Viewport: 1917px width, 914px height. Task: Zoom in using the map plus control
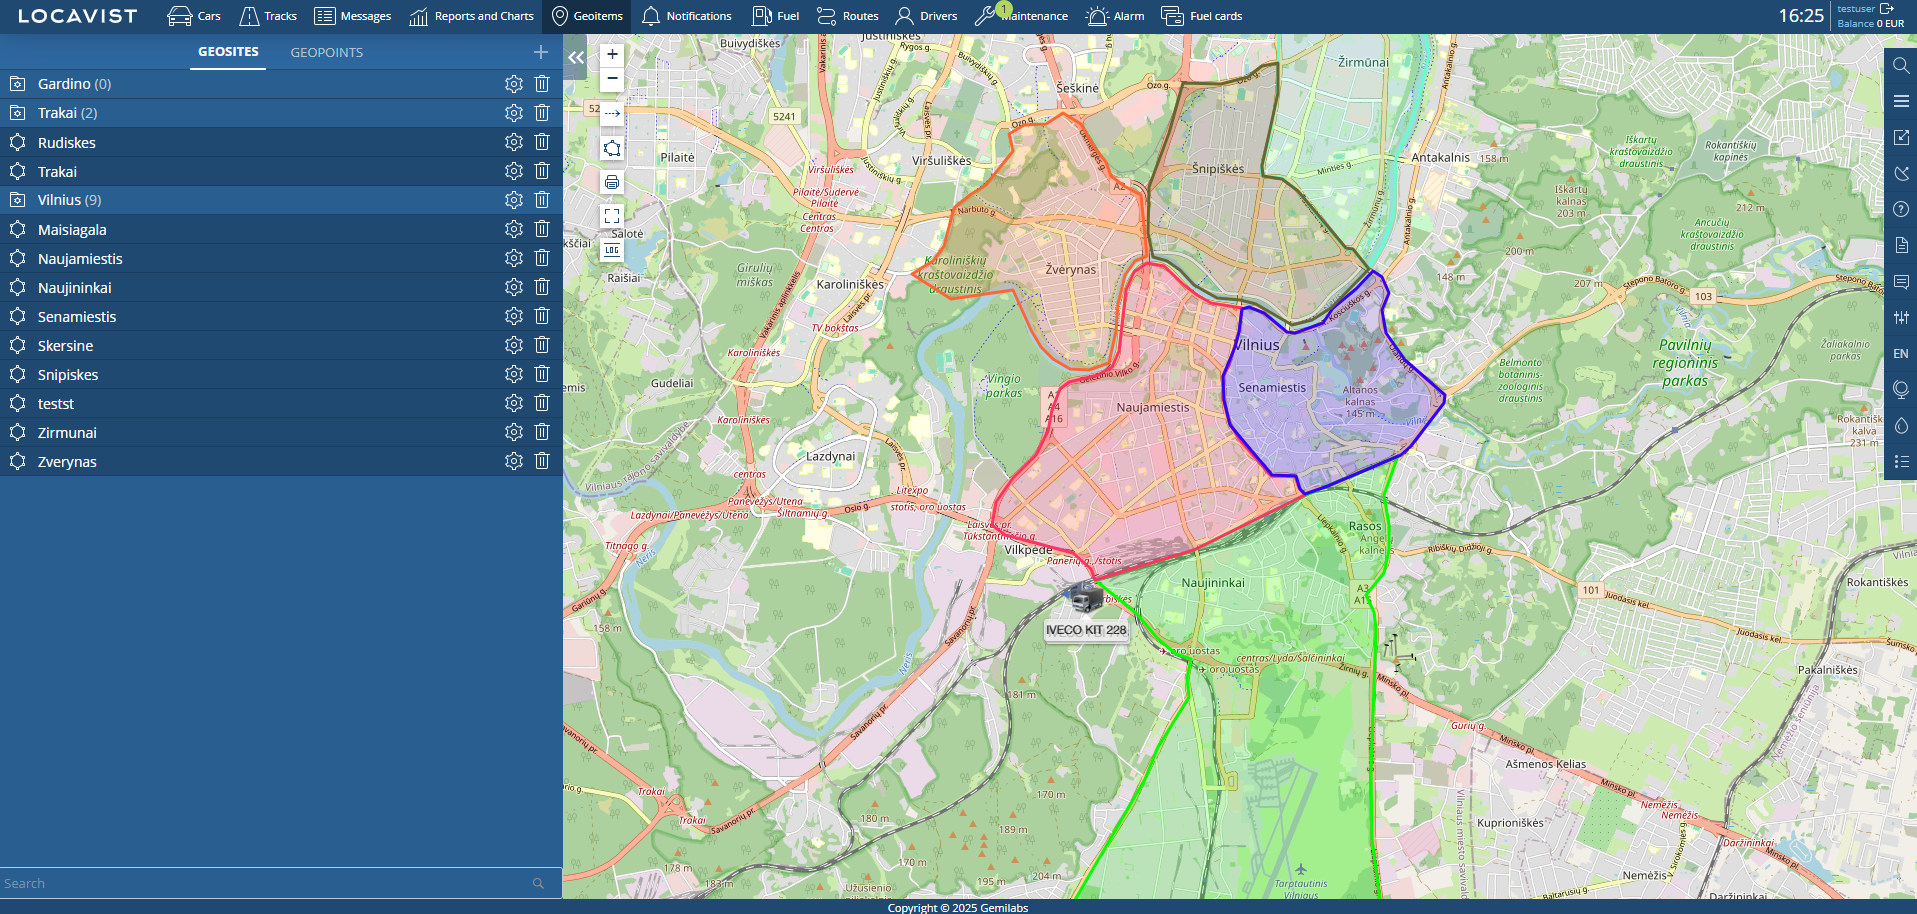pyautogui.click(x=611, y=55)
